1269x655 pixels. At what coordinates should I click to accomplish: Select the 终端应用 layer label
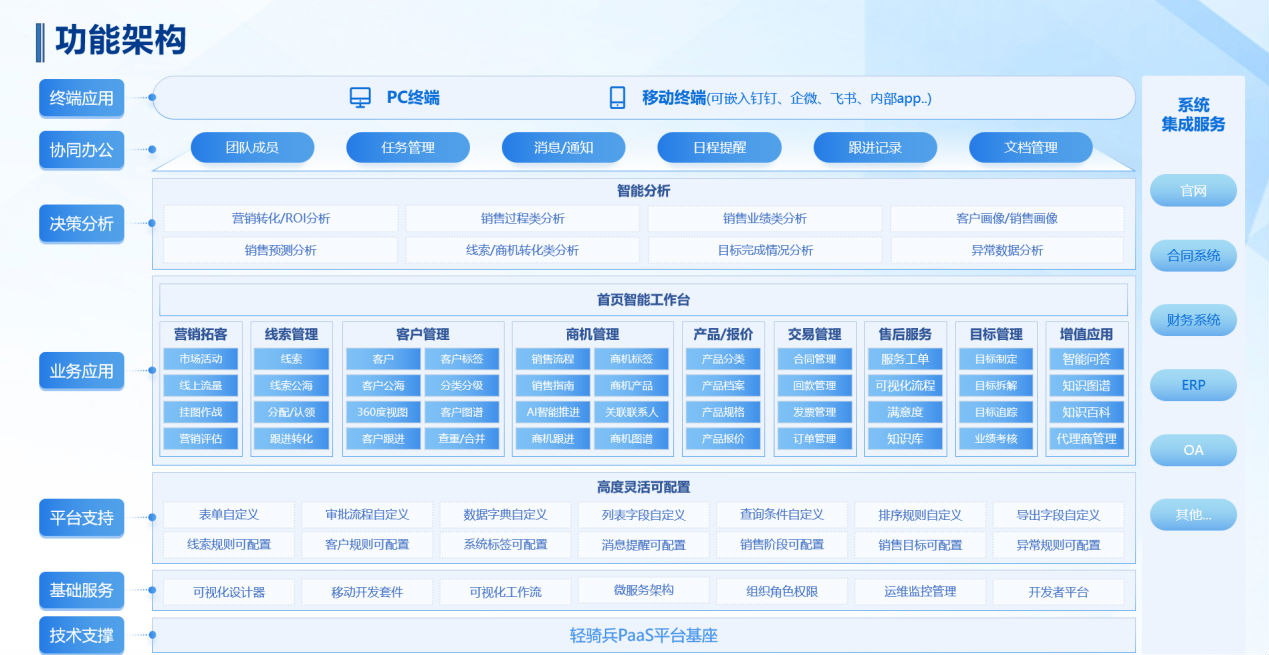click(x=82, y=98)
